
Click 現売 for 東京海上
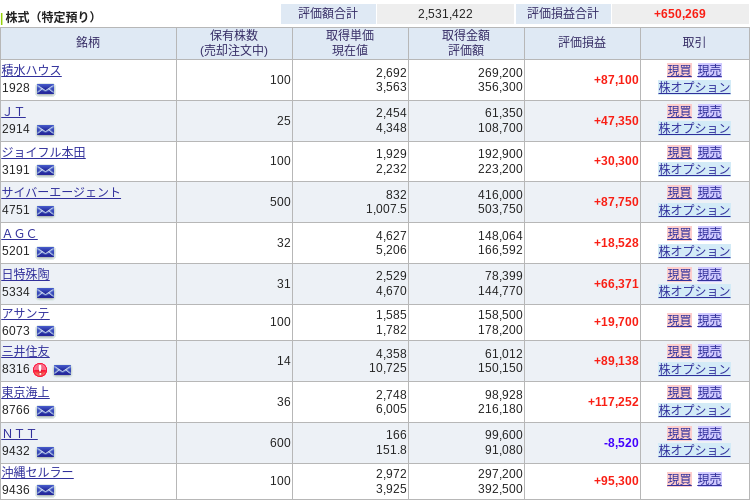coord(709,393)
